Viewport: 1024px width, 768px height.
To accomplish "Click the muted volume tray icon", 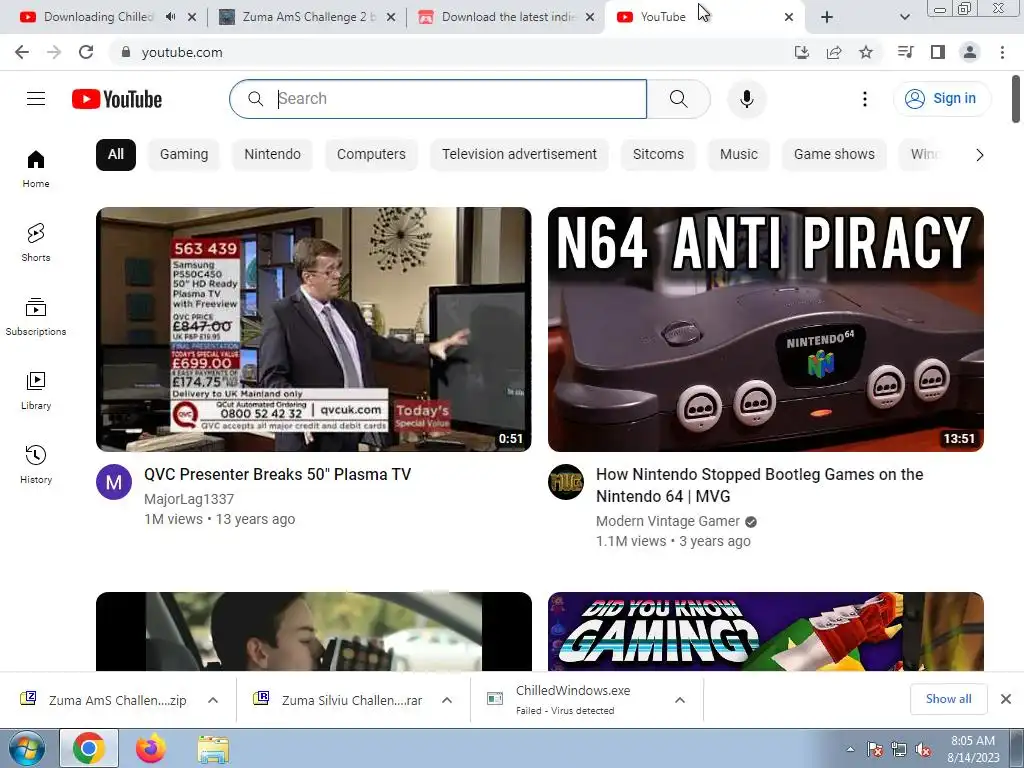I will [923, 749].
